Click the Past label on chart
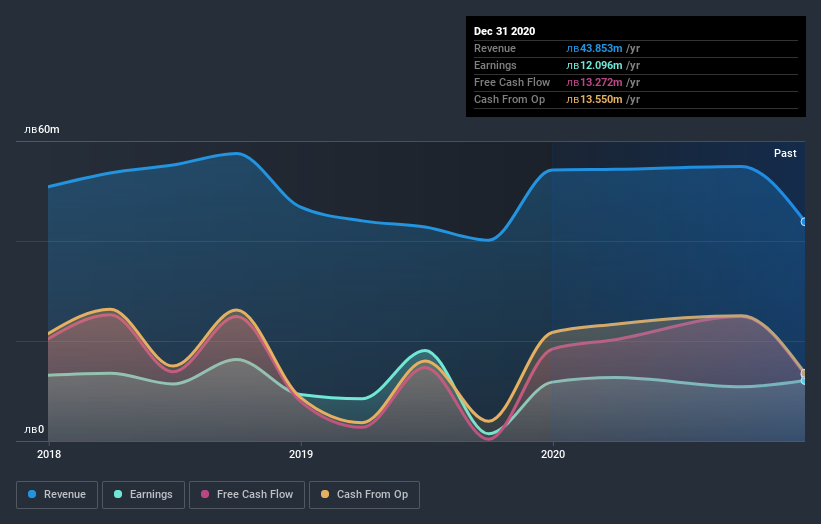The width and height of the screenshot is (821, 524). 785,153
